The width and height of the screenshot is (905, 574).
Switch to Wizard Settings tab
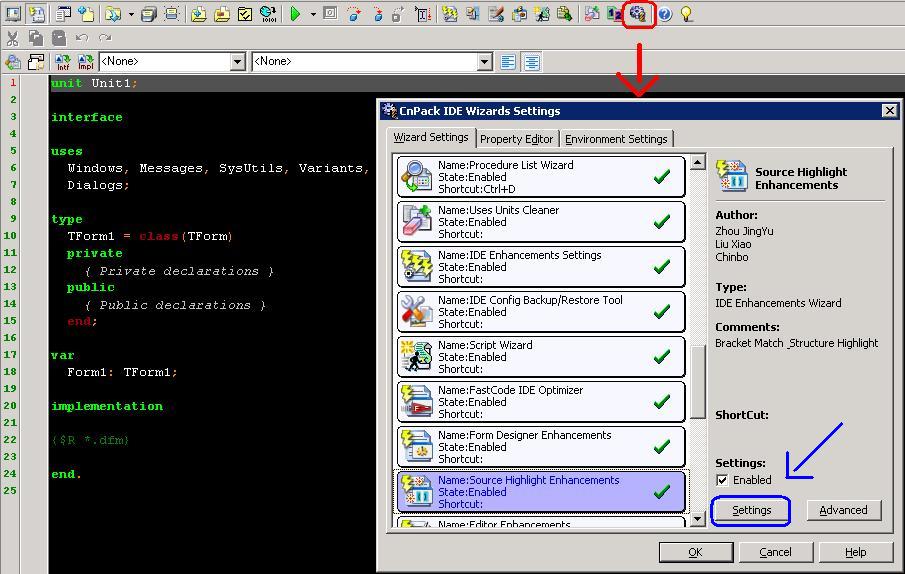[x=431, y=137]
